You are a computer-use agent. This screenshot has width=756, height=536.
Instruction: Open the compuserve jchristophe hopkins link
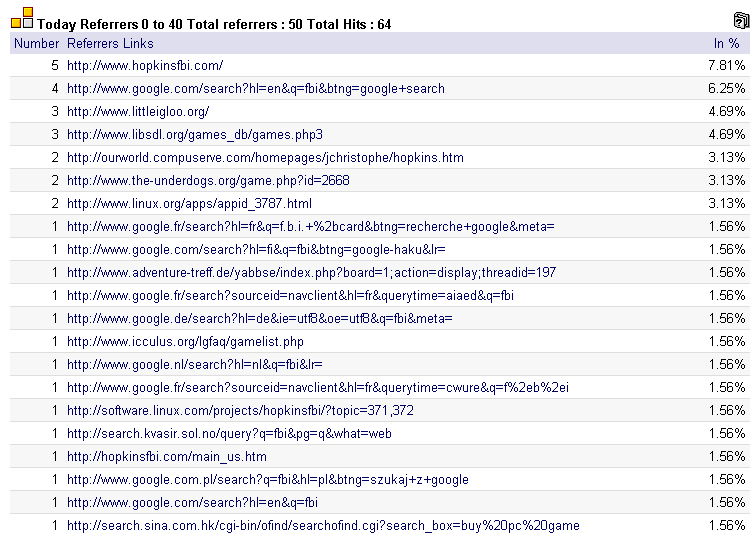tap(265, 158)
